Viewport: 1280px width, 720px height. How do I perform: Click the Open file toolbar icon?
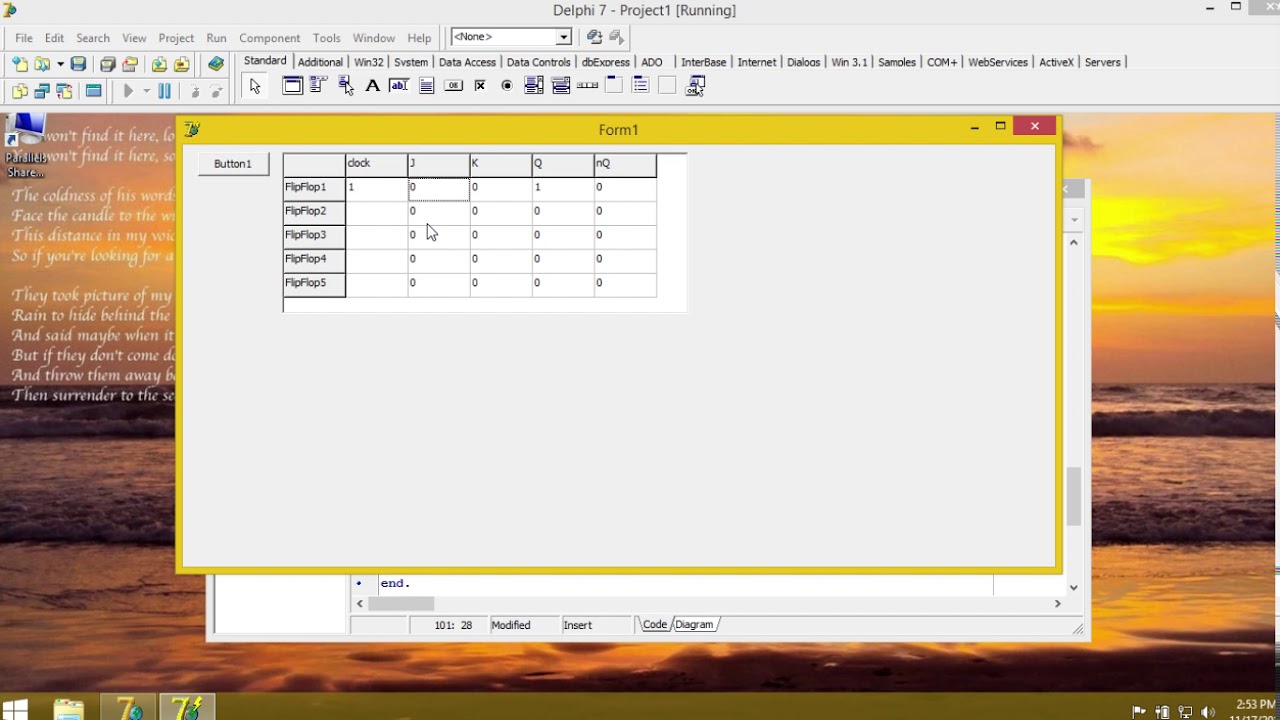42,64
